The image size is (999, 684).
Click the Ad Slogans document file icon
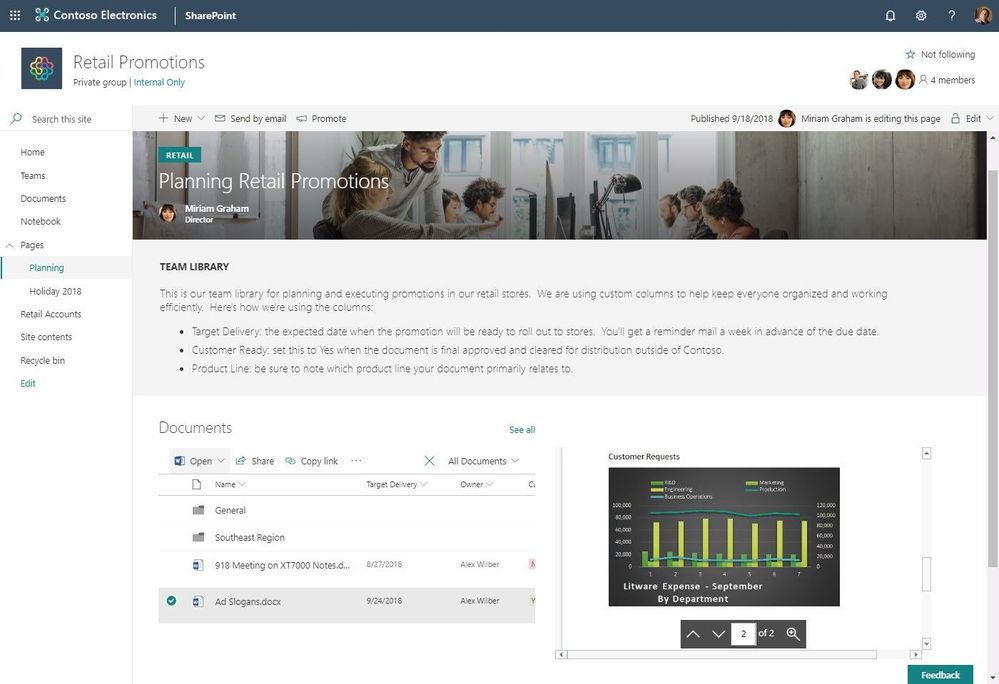coord(198,601)
